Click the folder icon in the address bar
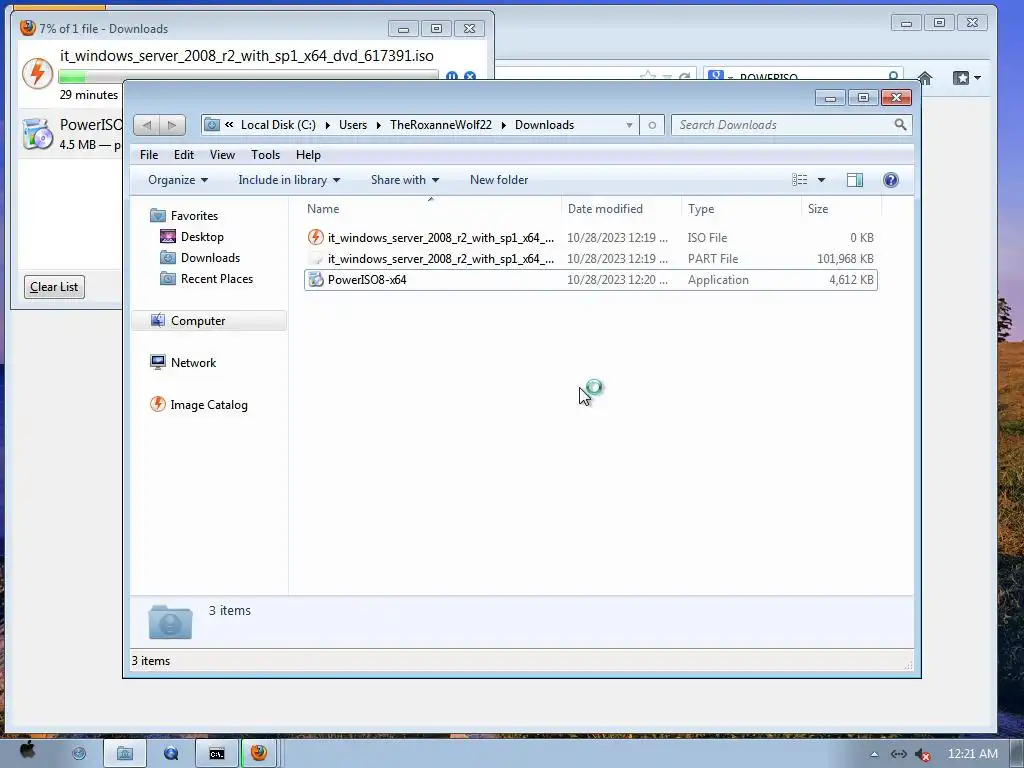The height and width of the screenshot is (768, 1024). [x=212, y=124]
